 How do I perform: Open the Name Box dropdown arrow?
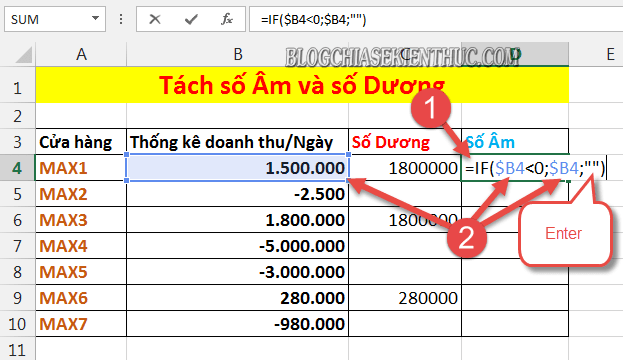95,18
